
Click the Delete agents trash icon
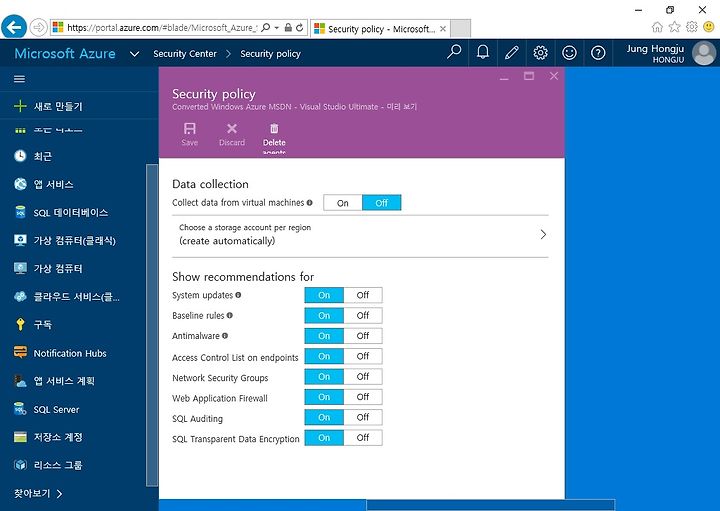274,129
